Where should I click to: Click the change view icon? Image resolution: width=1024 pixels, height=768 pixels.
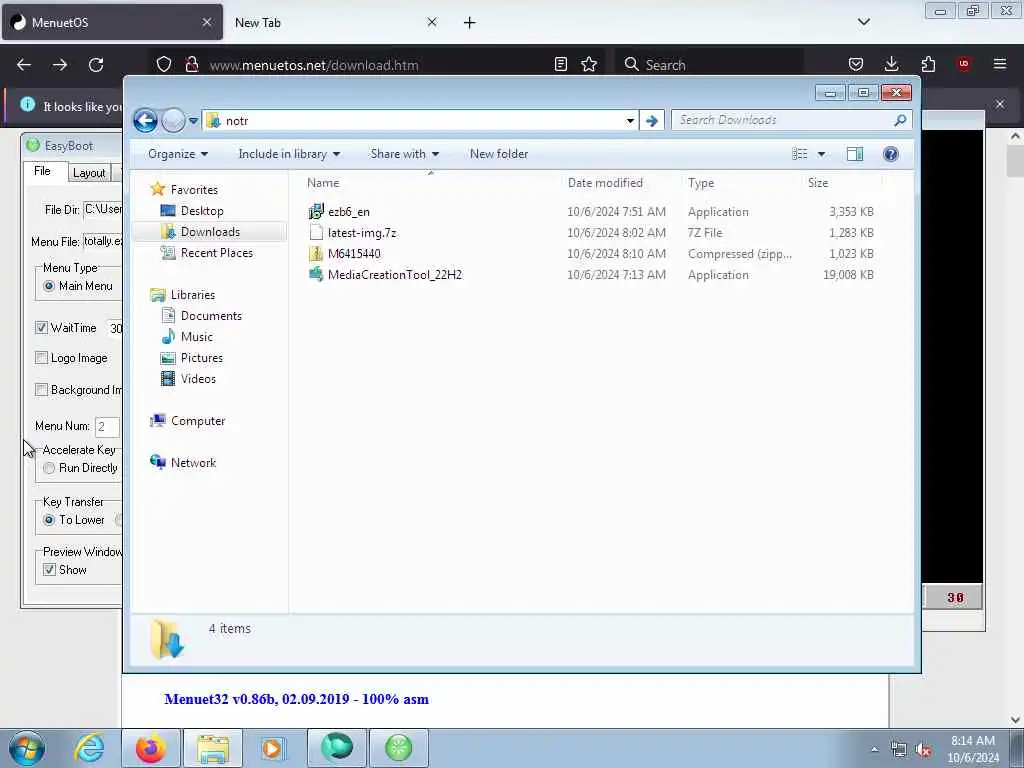(x=799, y=154)
